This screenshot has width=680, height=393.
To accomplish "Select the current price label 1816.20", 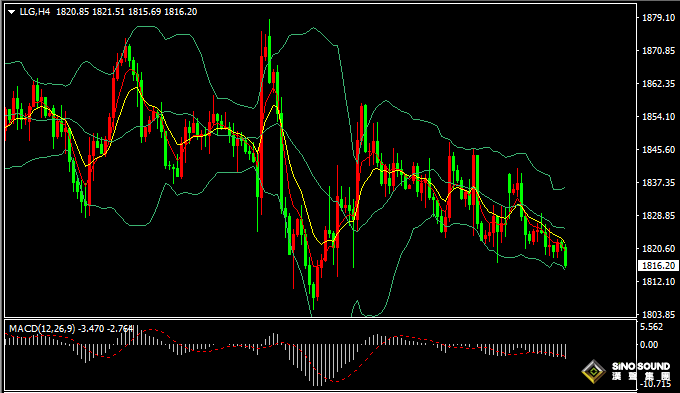I will point(658,265).
